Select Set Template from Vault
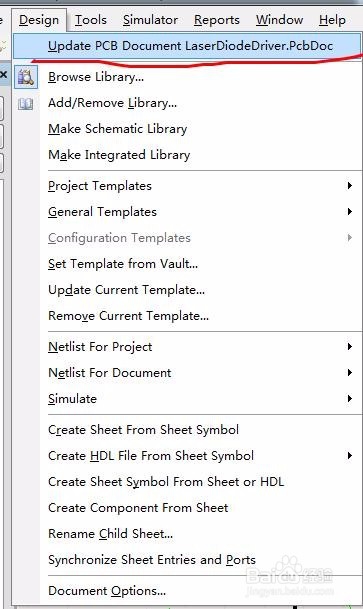The width and height of the screenshot is (363, 609). click(123, 264)
